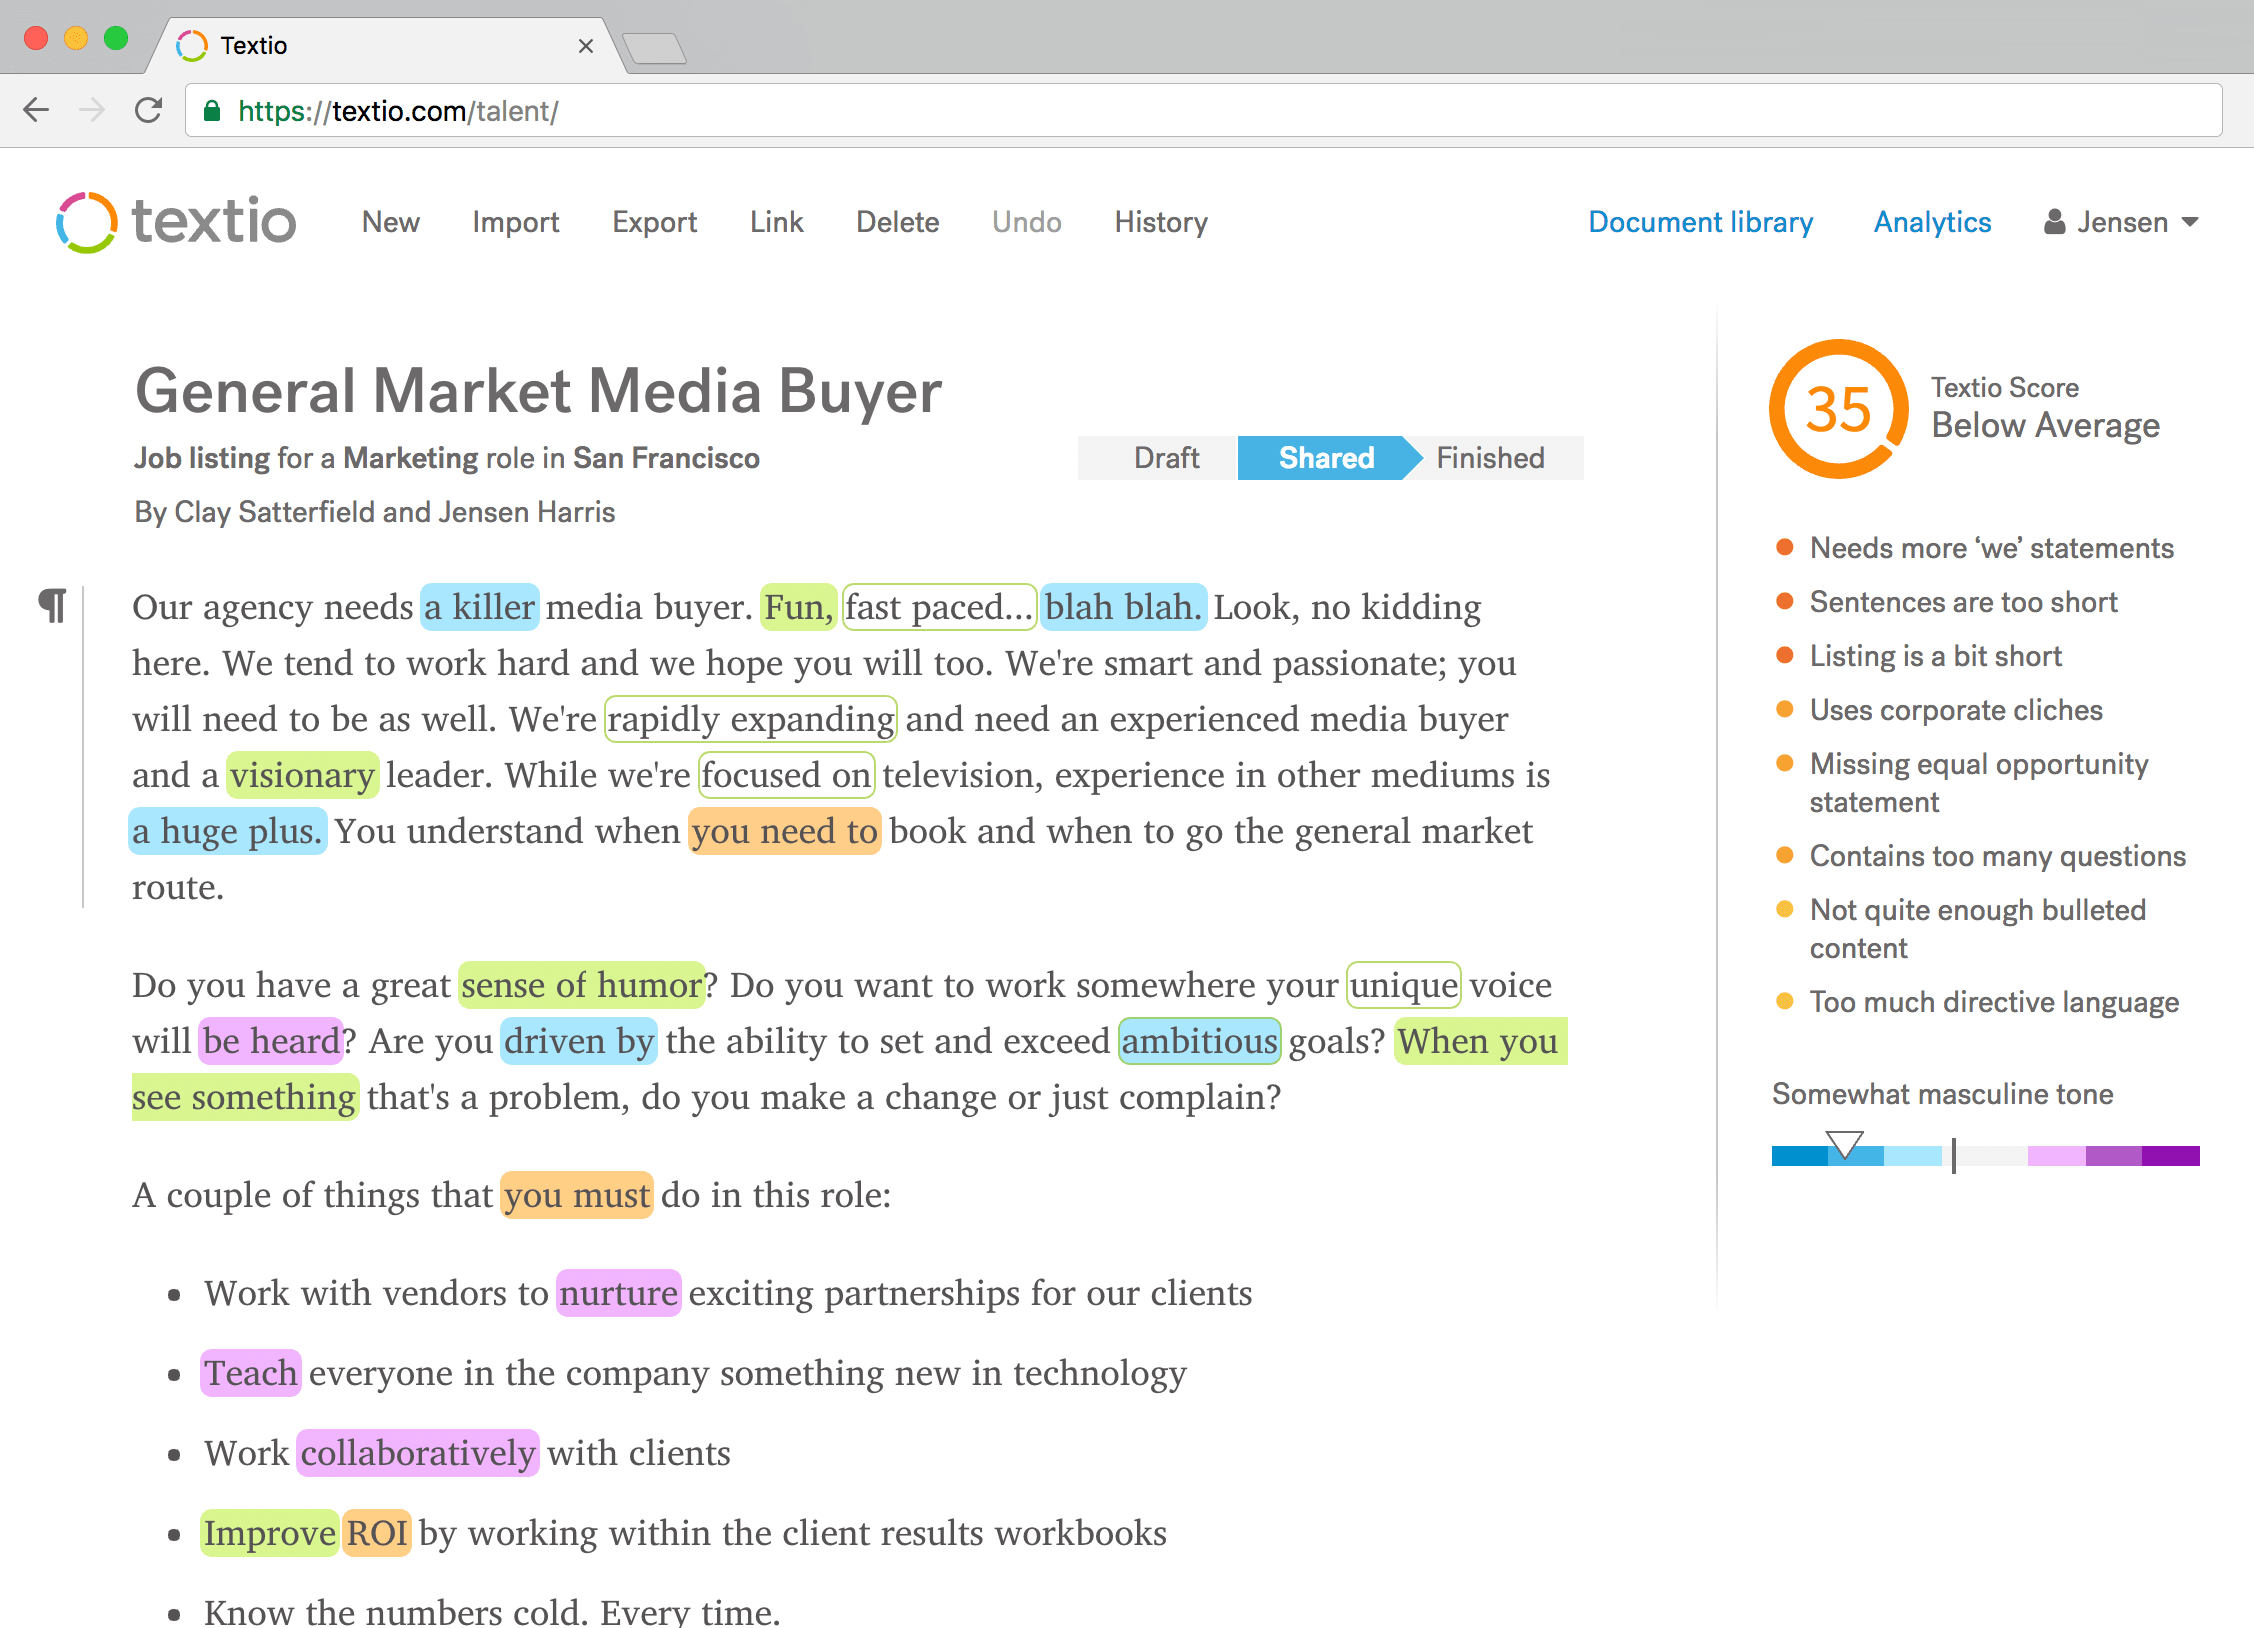Click the orange highlighted 'ROI'

click(x=377, y=1533)
